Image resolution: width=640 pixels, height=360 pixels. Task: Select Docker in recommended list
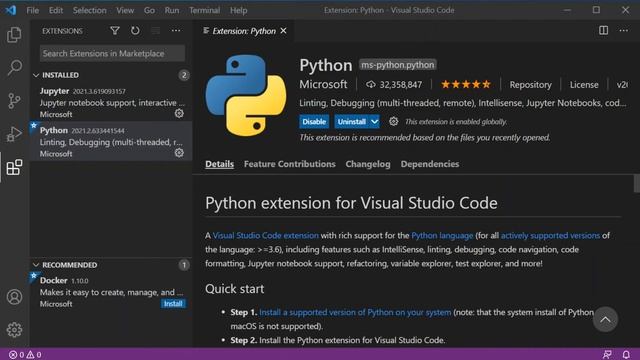[x=111, y=292]
